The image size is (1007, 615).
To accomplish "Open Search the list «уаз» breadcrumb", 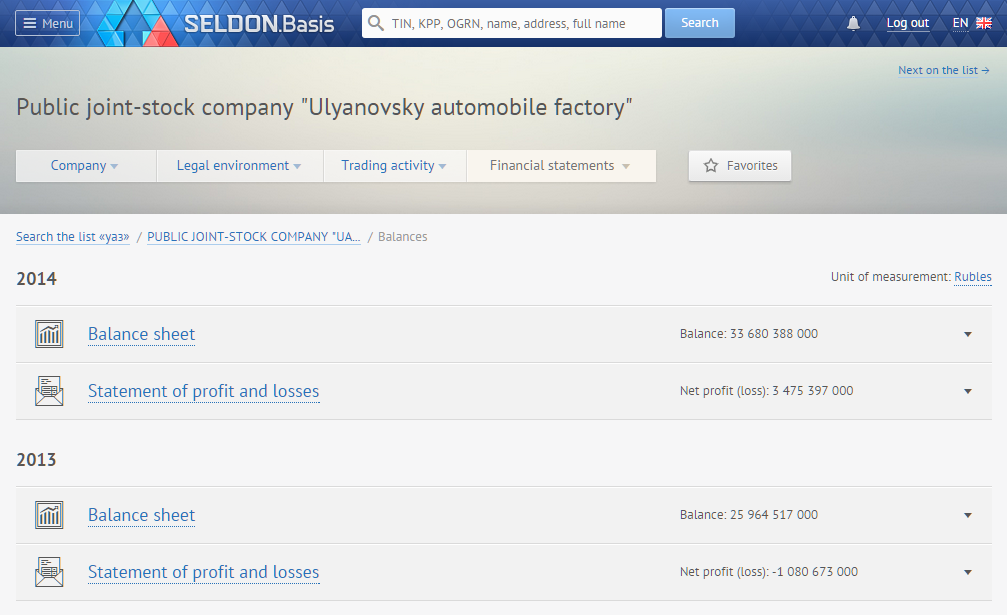I will [73, 236].
